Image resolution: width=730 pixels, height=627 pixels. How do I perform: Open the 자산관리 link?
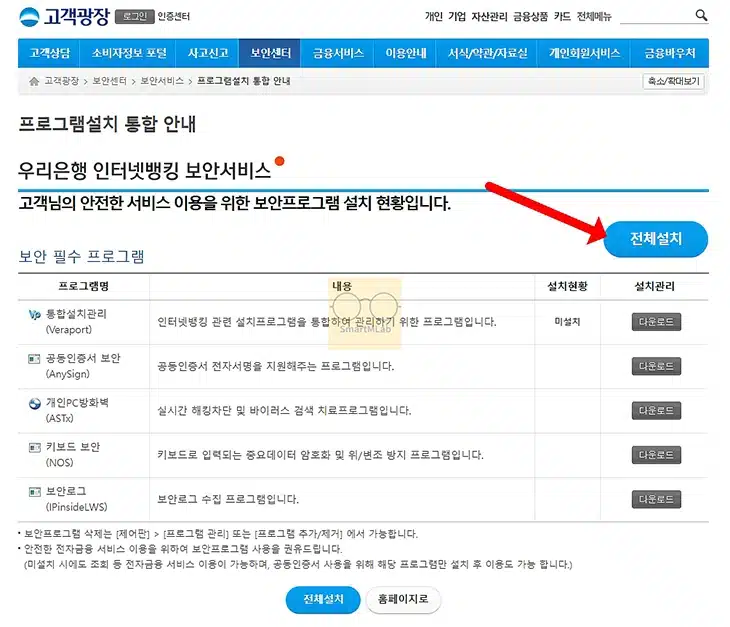click(489, 17)
